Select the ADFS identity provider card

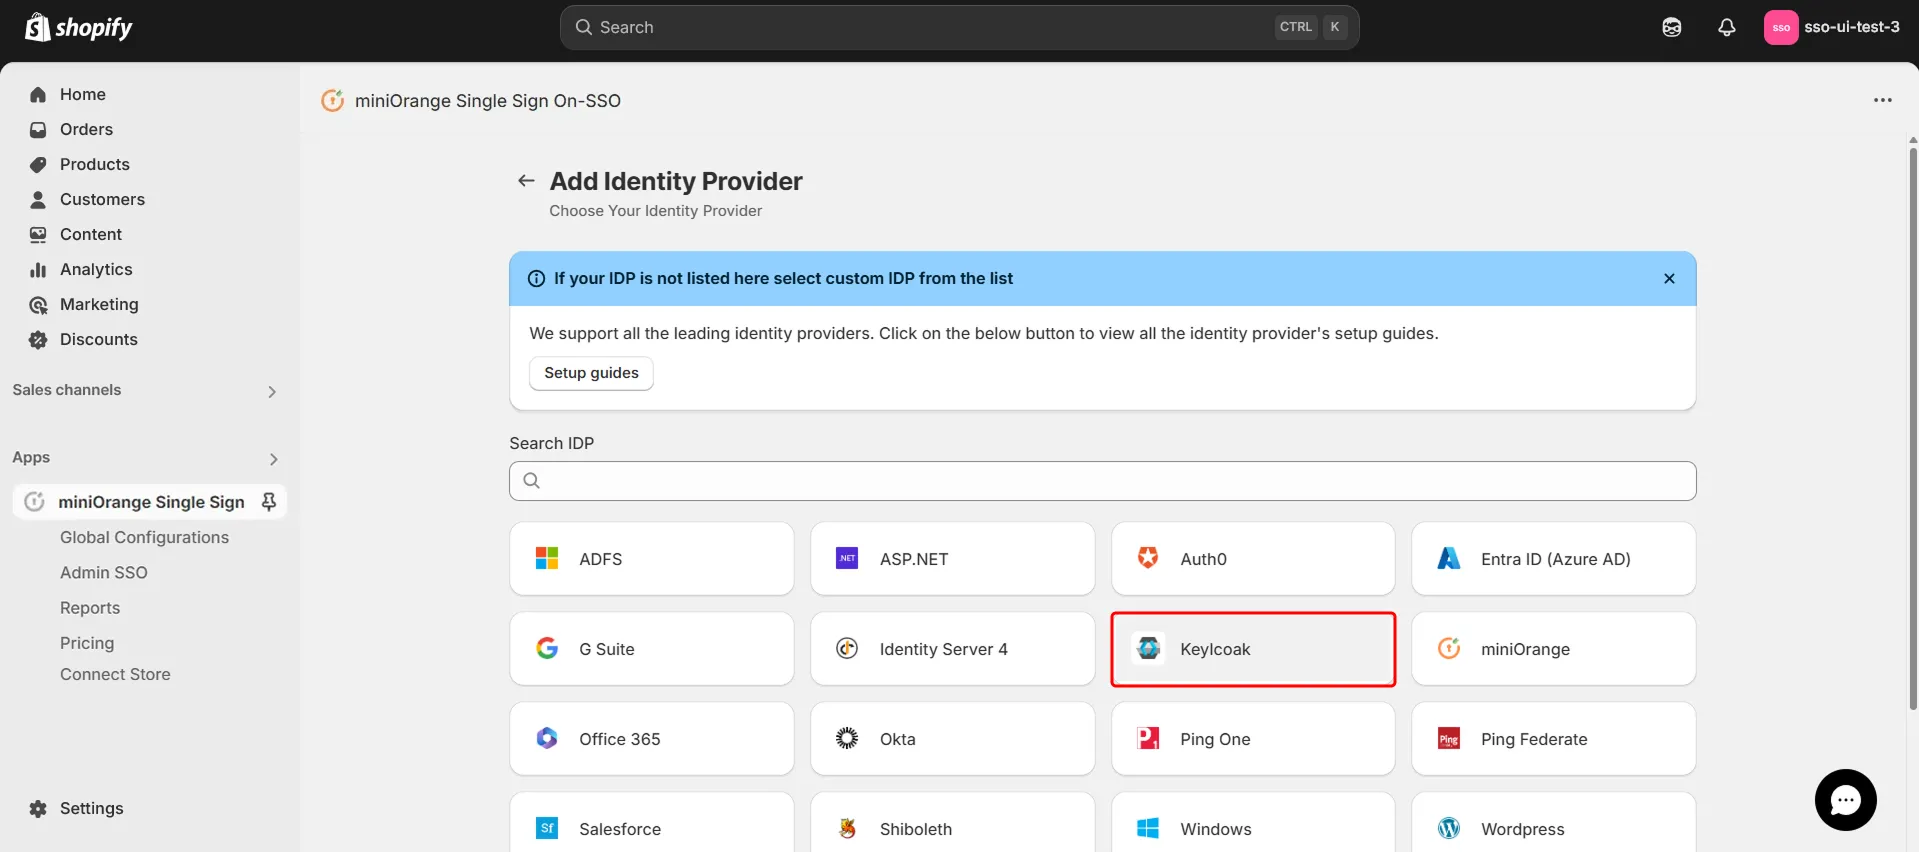[652, 558]
